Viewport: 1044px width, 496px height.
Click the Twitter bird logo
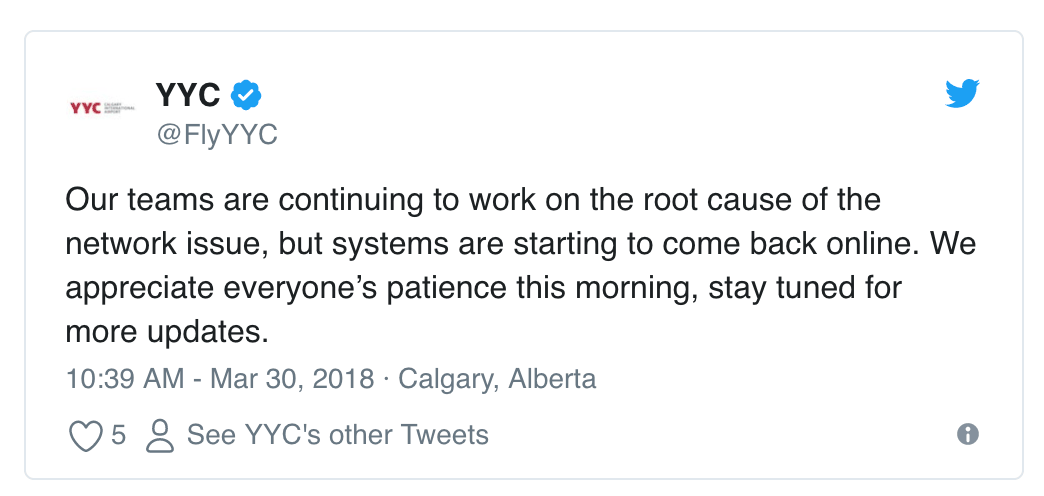pos(962,93)
